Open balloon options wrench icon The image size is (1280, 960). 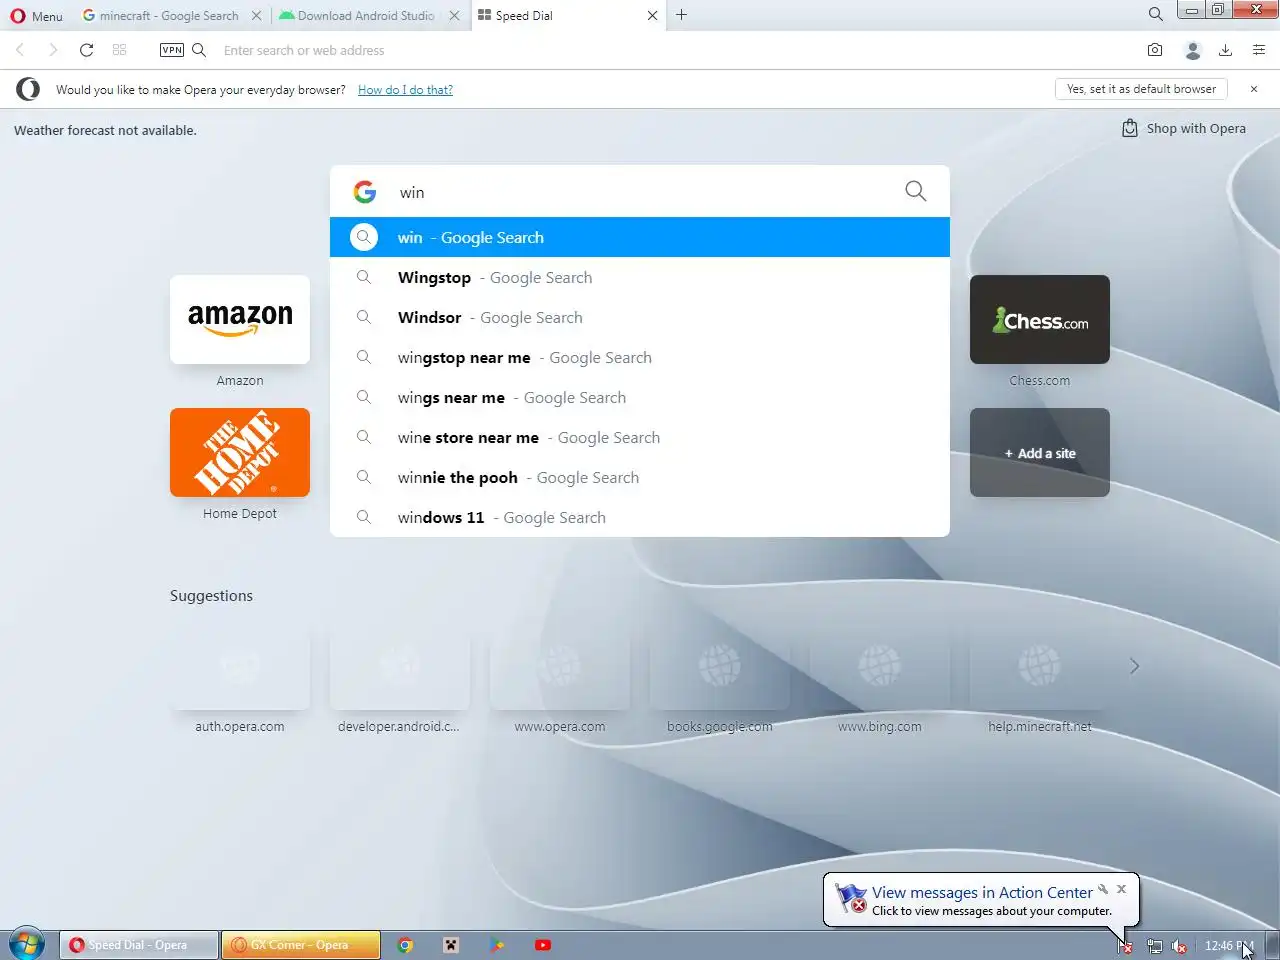point(1103,888)
